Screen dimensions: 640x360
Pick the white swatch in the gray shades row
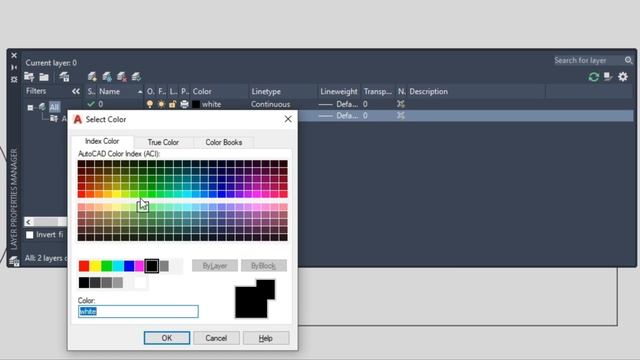[140, 282]
